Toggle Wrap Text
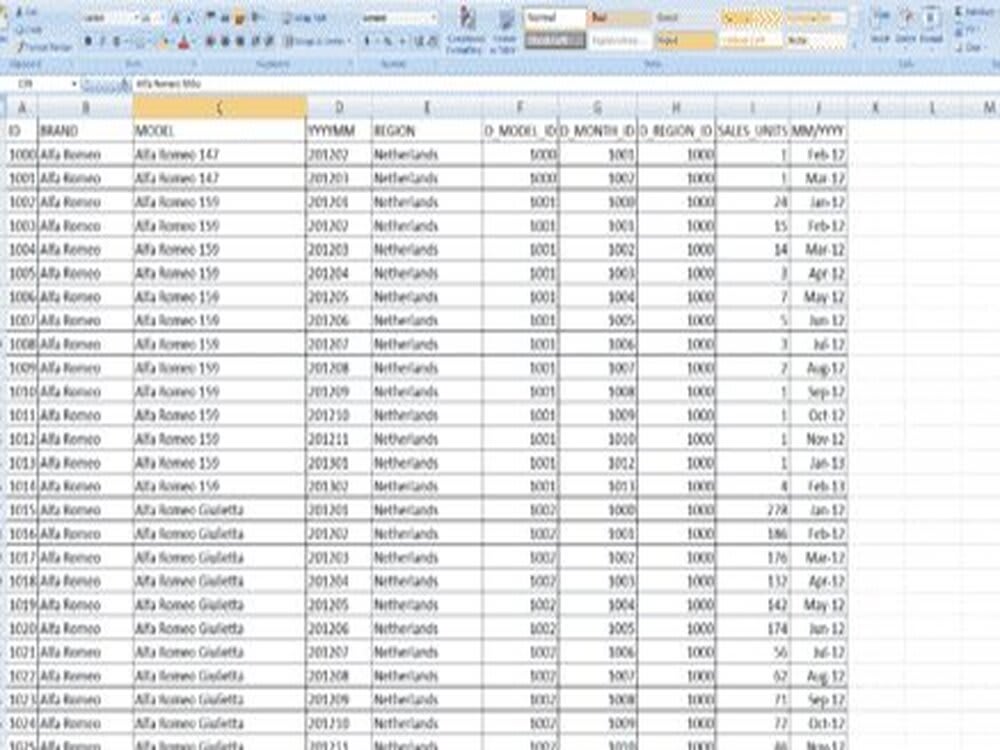Image resolution: width=1000 pixels, height=750 pixels. 305,18
